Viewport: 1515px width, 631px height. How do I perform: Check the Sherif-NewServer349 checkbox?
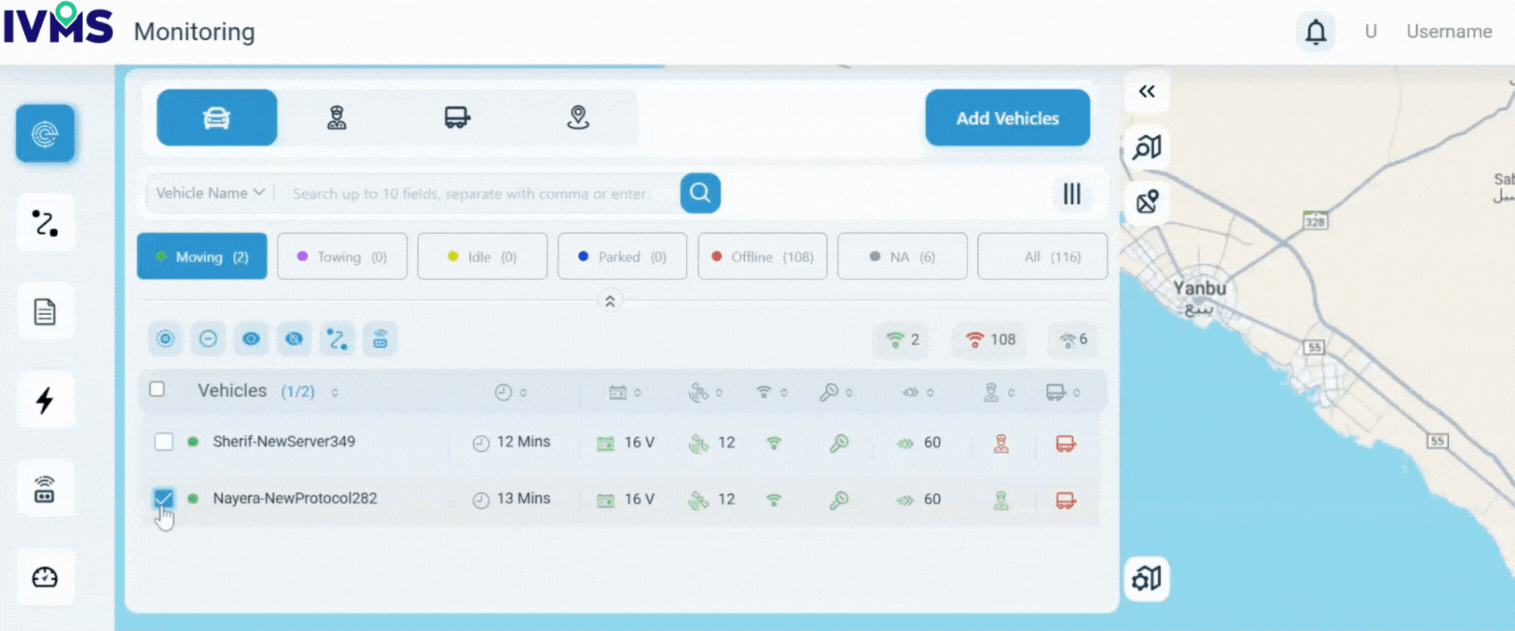coord(164,442)
